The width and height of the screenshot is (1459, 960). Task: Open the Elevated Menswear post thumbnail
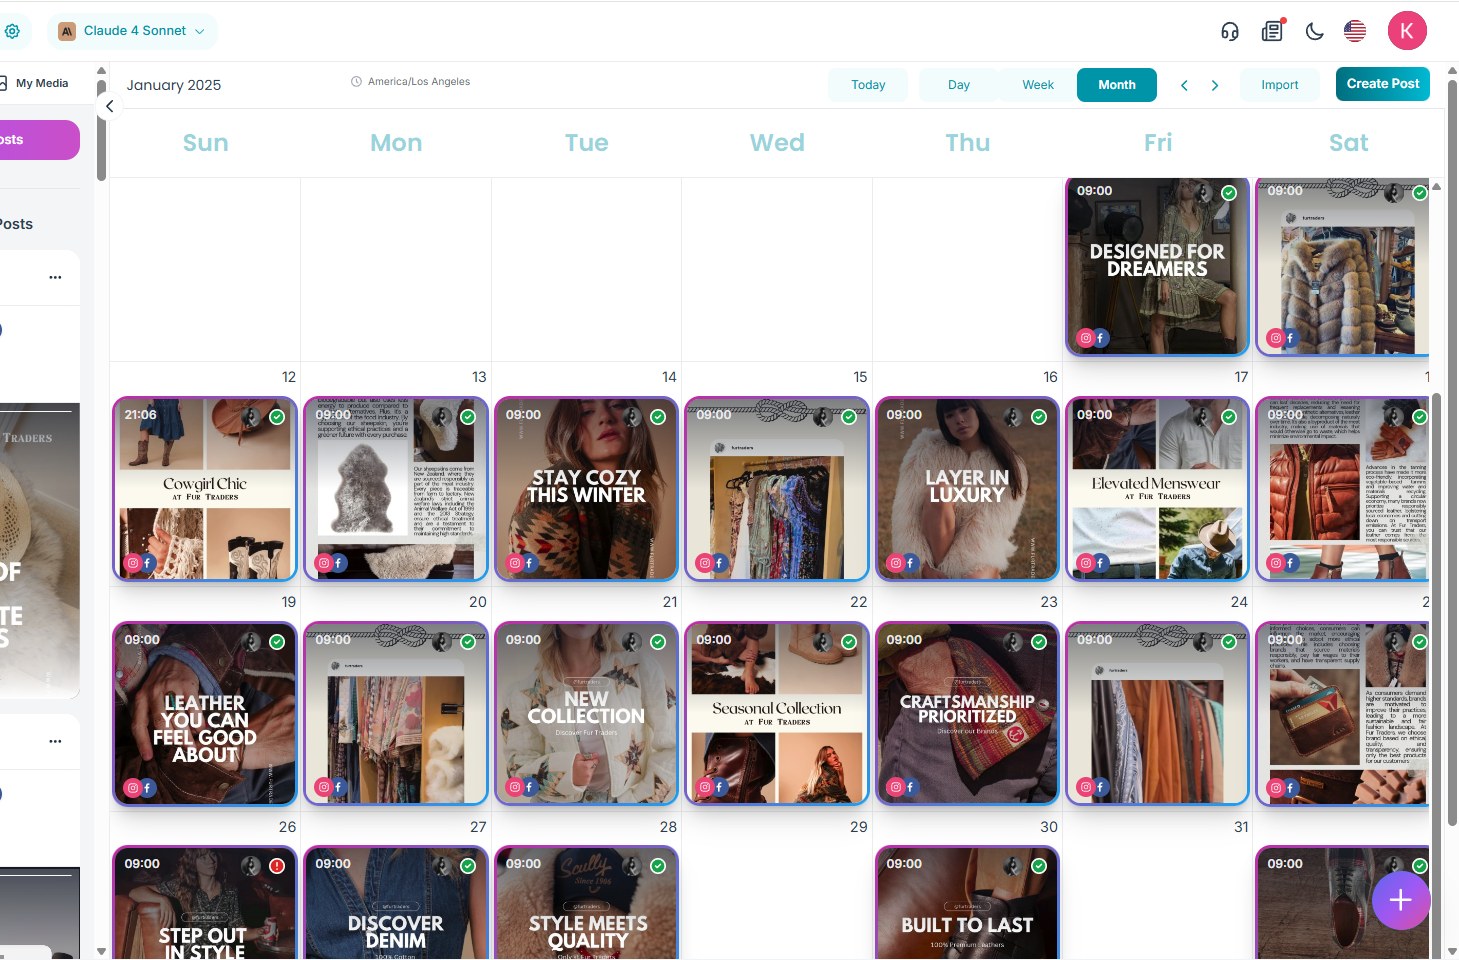(1157, 489)
